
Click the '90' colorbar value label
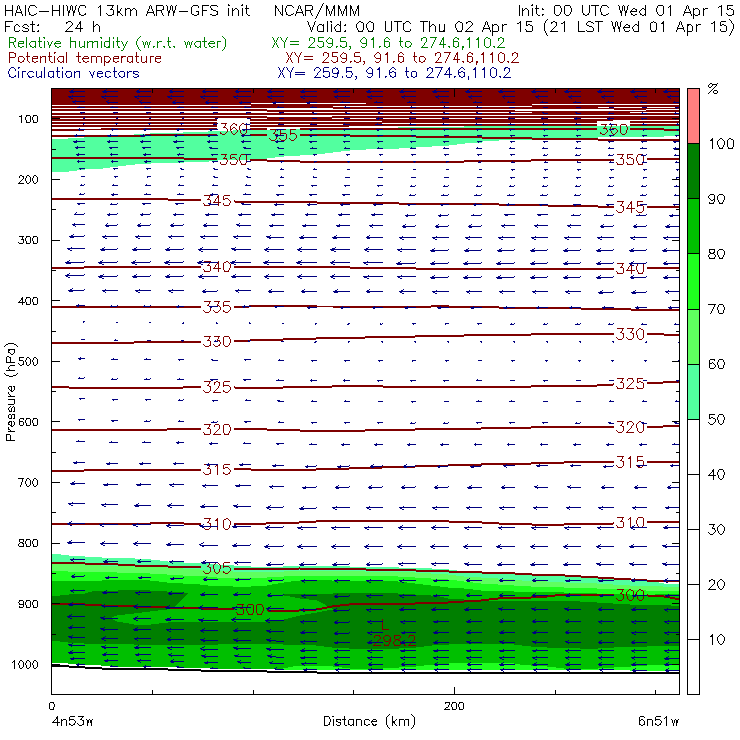[716, 199]
